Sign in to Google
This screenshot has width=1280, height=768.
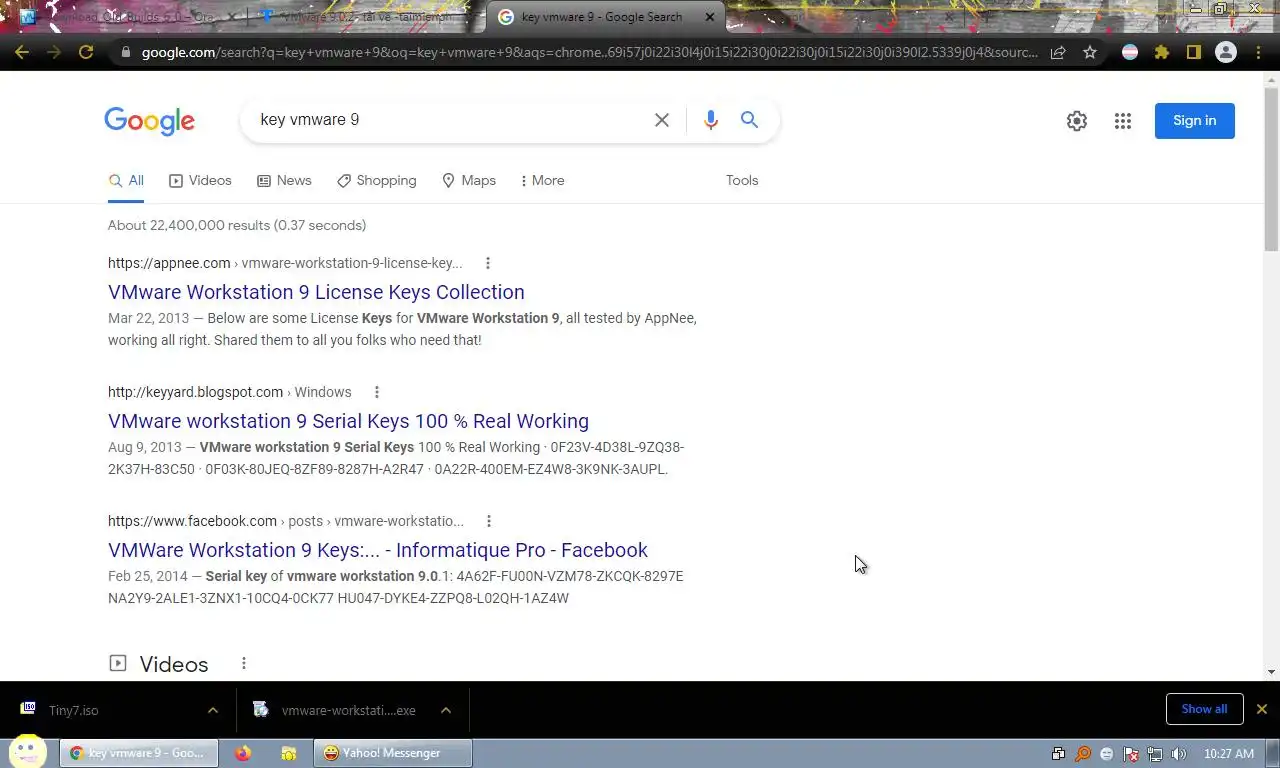click(1194, 121)
